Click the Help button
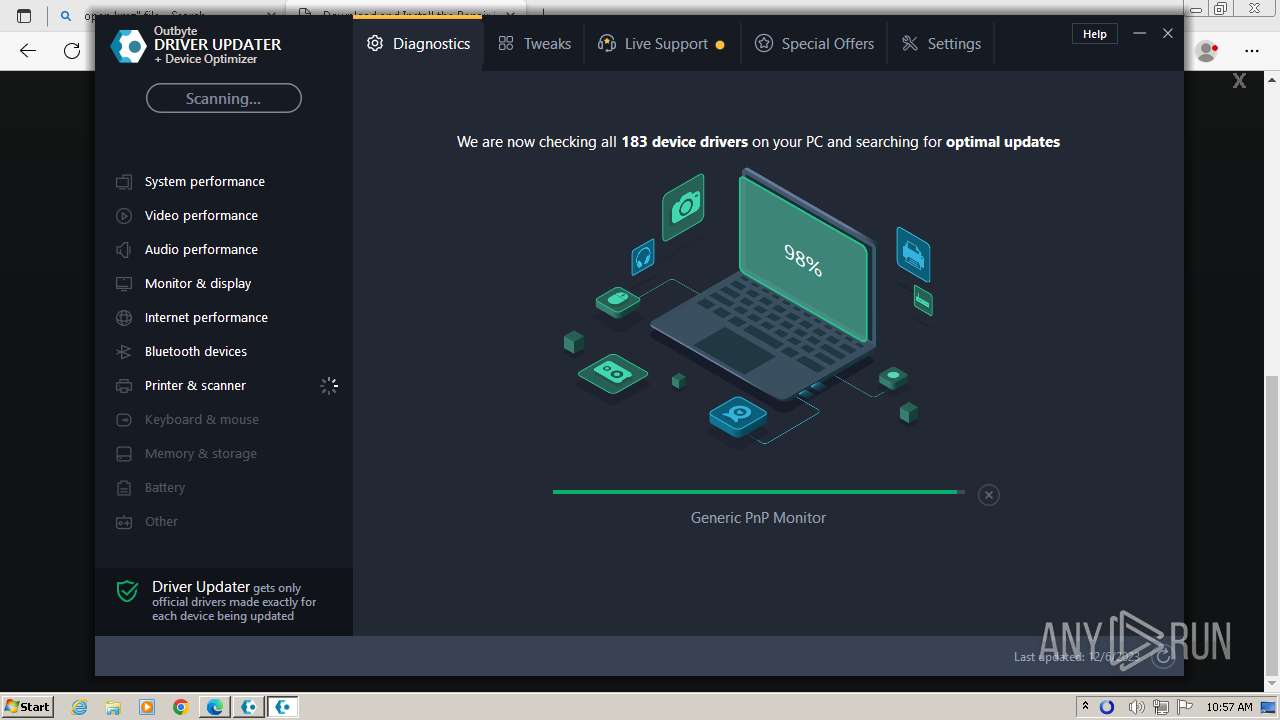Screen dimensions: 1280x720 pyautogui.click(x=1095, y=34)
